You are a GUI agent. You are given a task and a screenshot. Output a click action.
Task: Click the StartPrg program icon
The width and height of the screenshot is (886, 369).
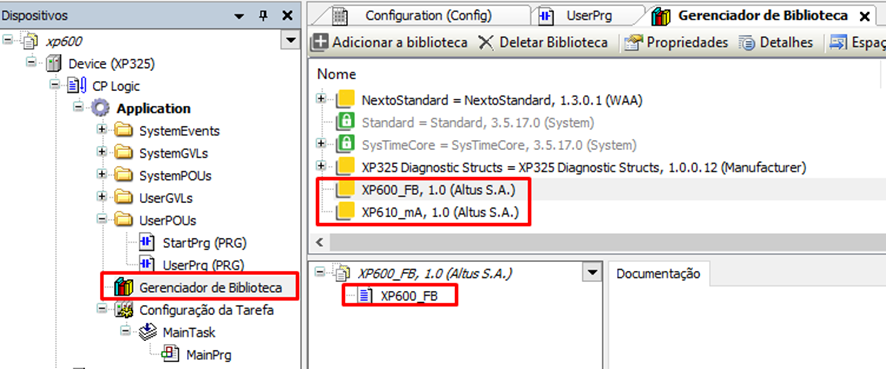click(x=146, y=243)
